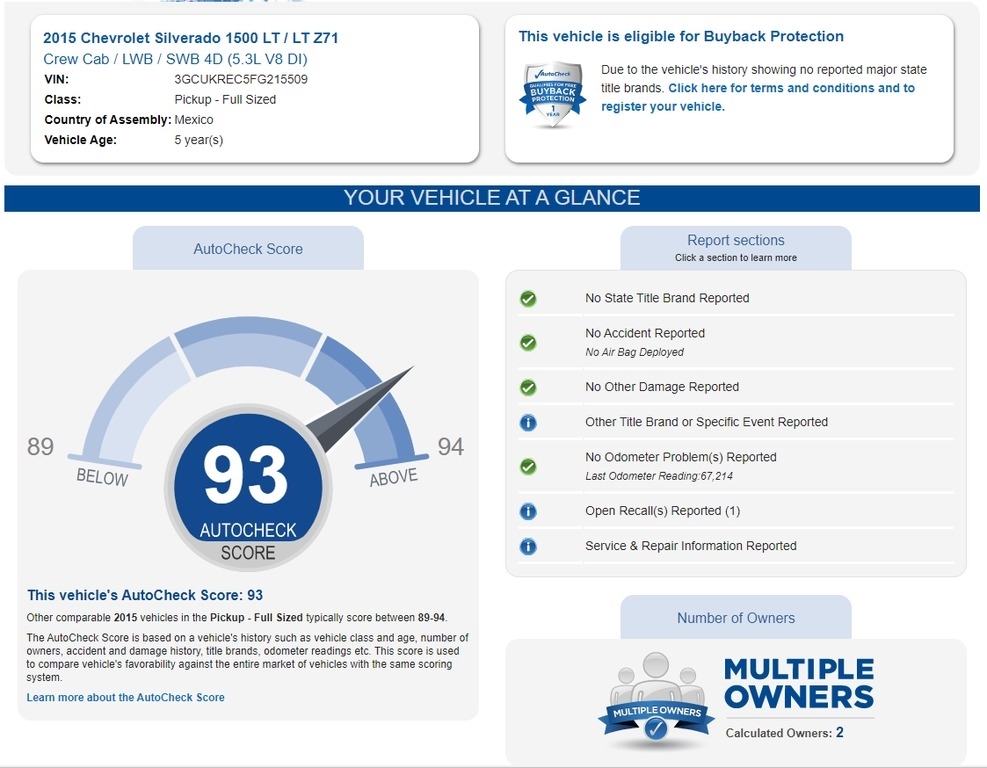Click green checkmark next to No Accident Reported
The height and width of the screenshot is (768, 987).
pos(528,342)
